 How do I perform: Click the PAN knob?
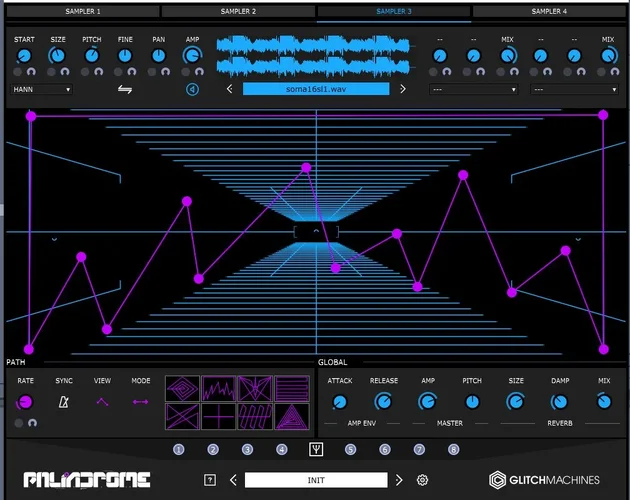click(159, 56)
